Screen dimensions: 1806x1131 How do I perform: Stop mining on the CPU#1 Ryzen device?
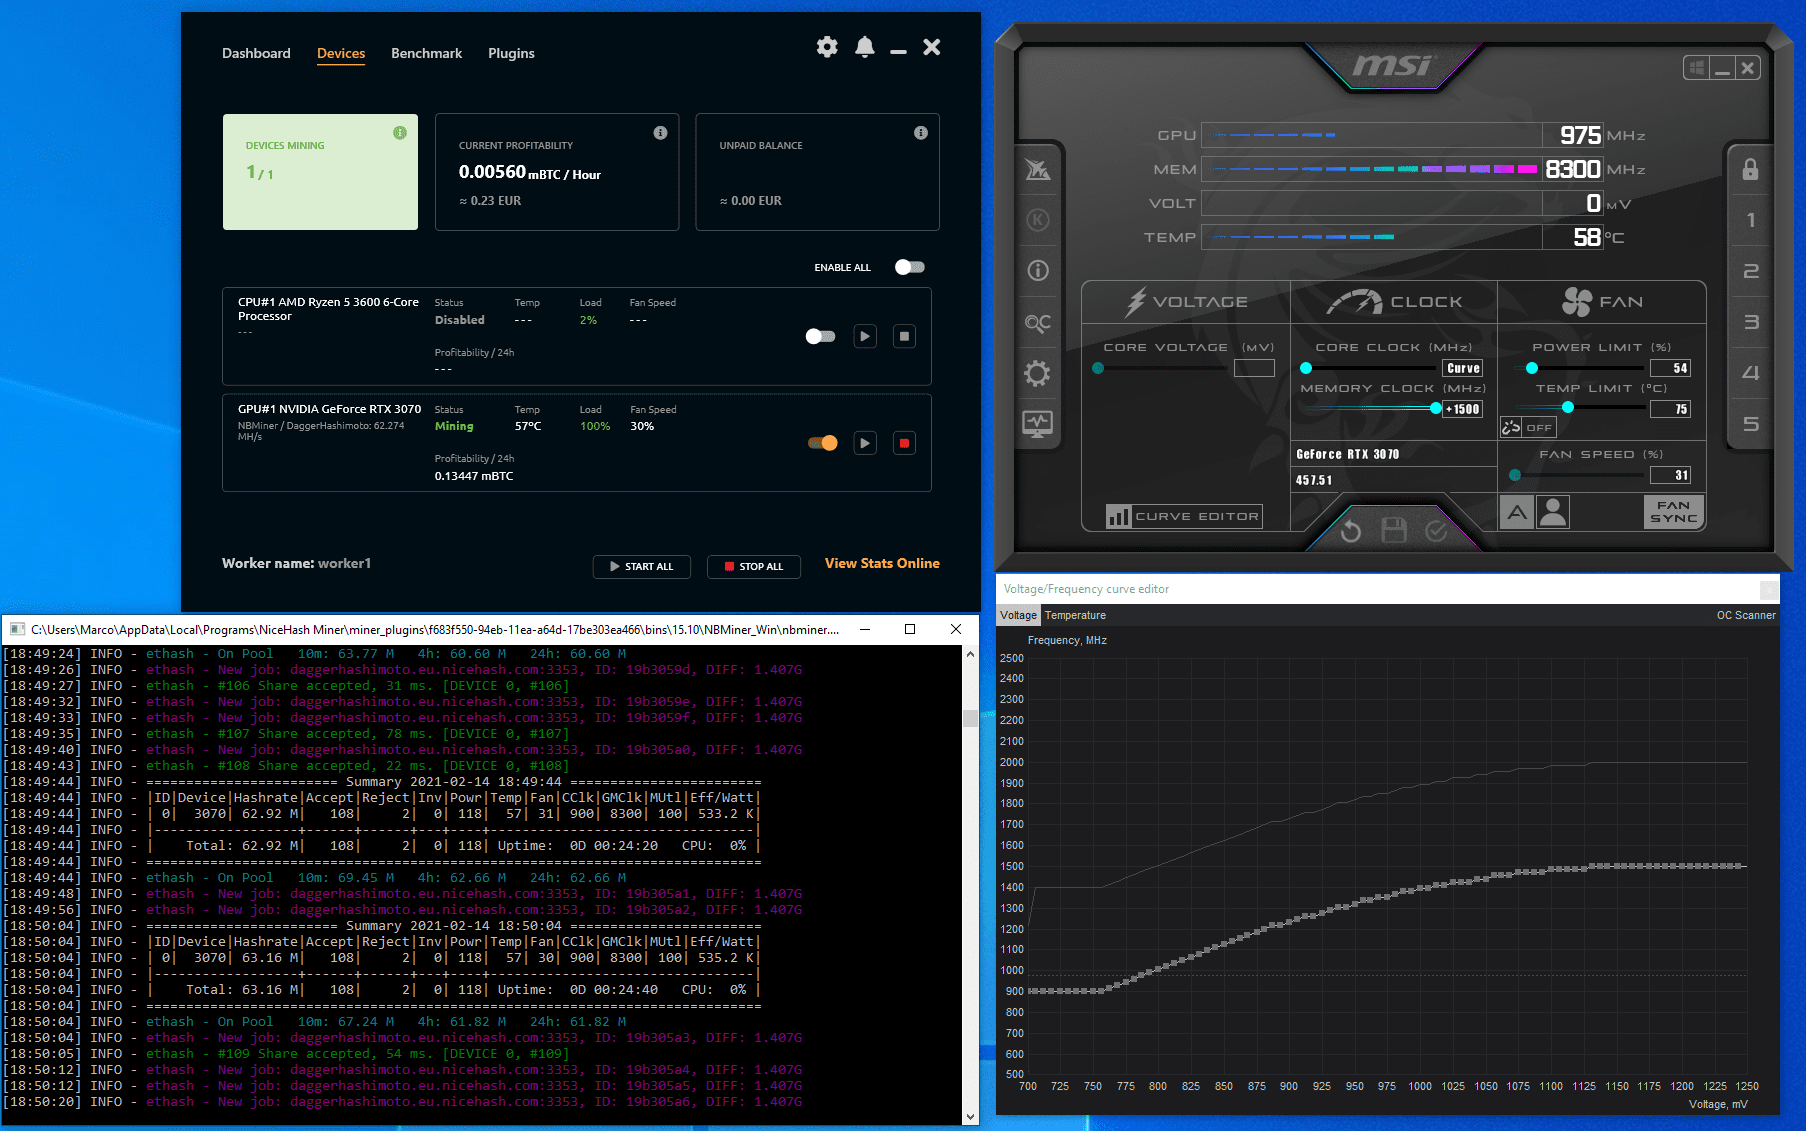click(x=904, y=337)
